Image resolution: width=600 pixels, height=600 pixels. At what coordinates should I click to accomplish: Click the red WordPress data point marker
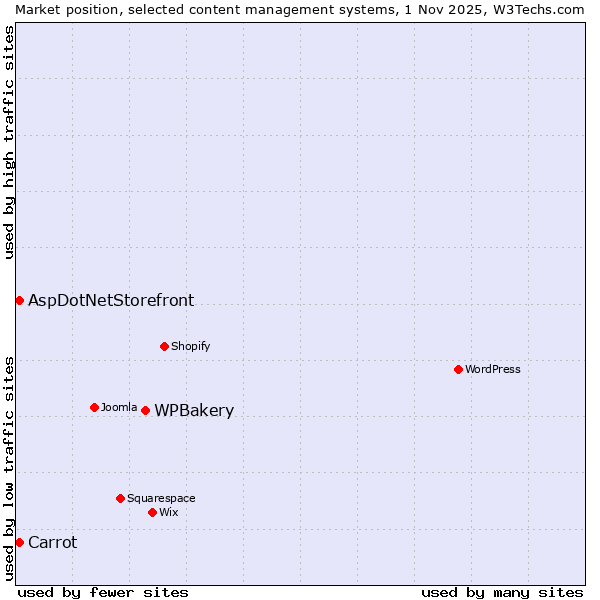458,369
